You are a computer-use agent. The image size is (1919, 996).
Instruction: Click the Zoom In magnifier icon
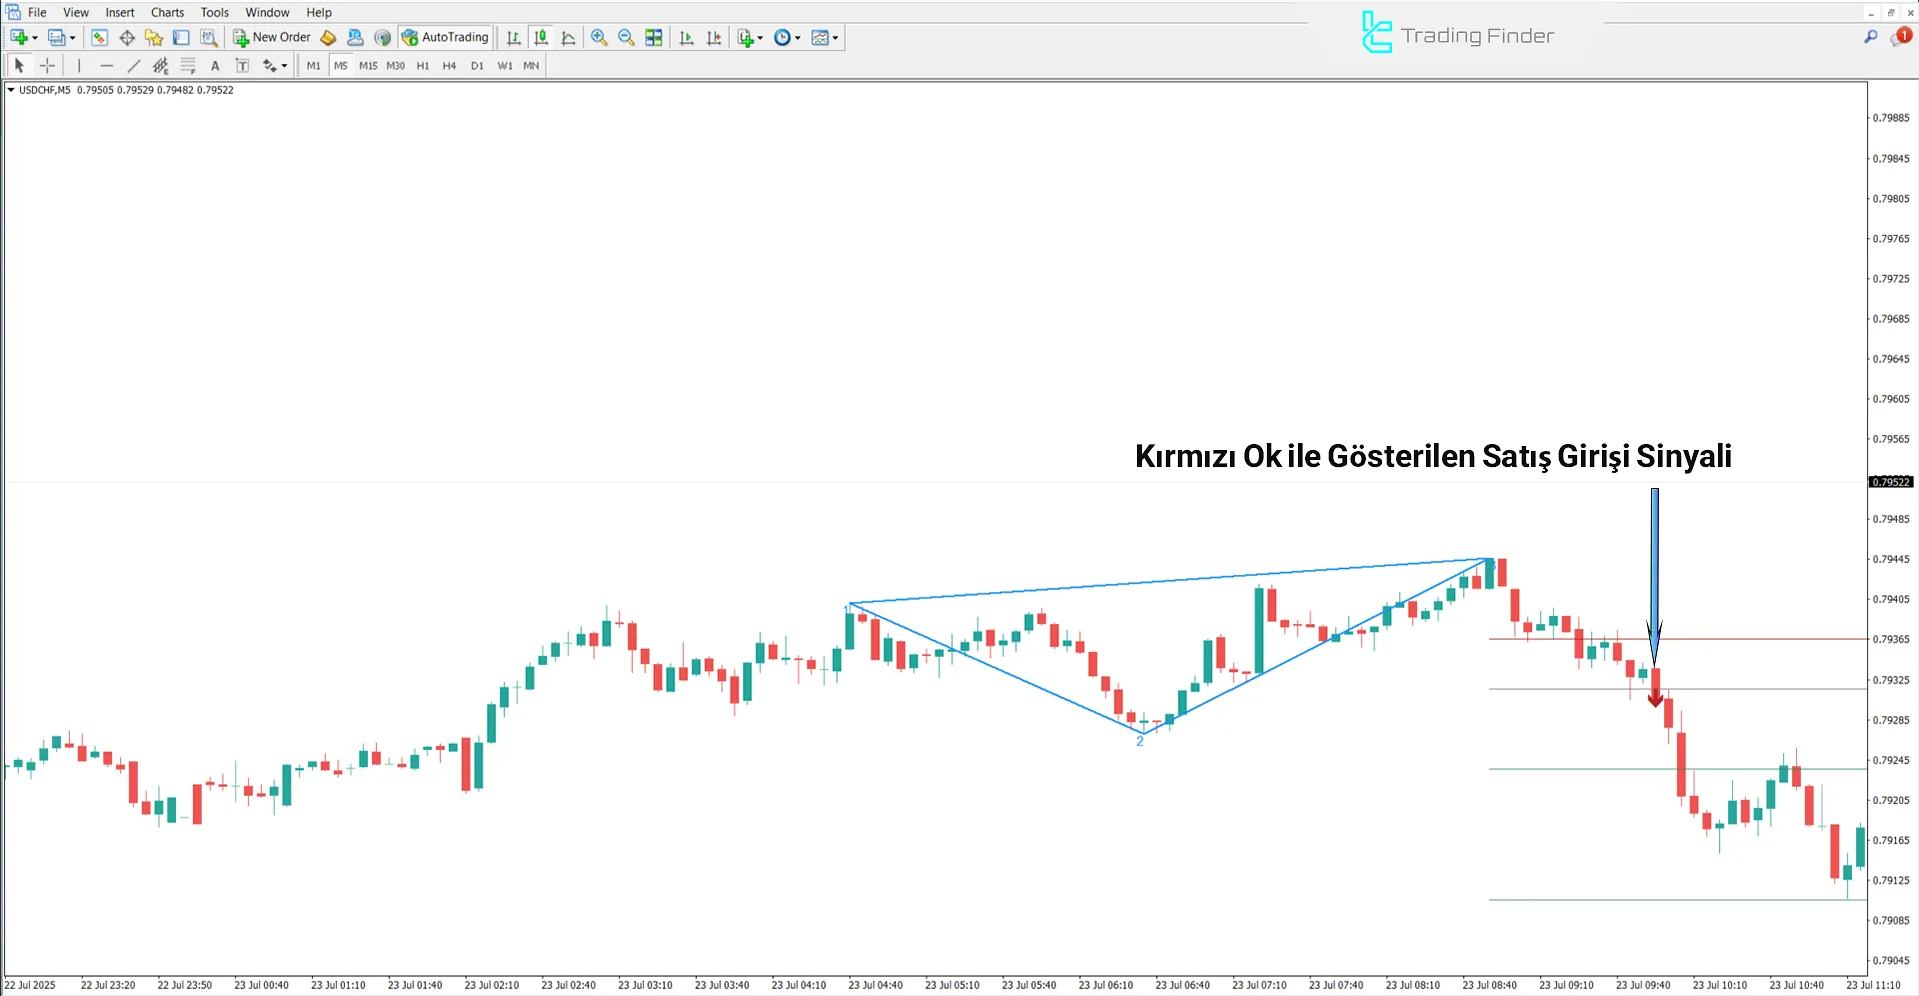(x=598, y=37)
